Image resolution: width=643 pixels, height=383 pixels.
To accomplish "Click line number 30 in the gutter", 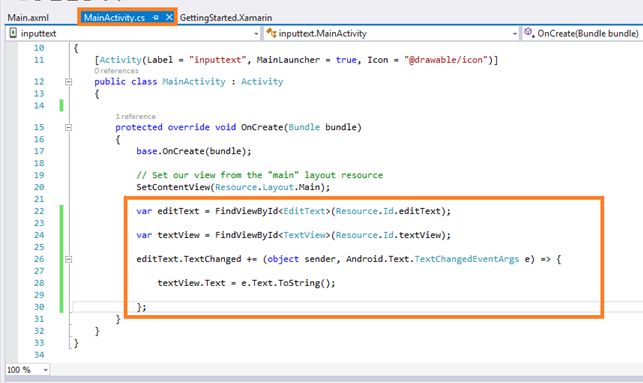I will 39,307.
